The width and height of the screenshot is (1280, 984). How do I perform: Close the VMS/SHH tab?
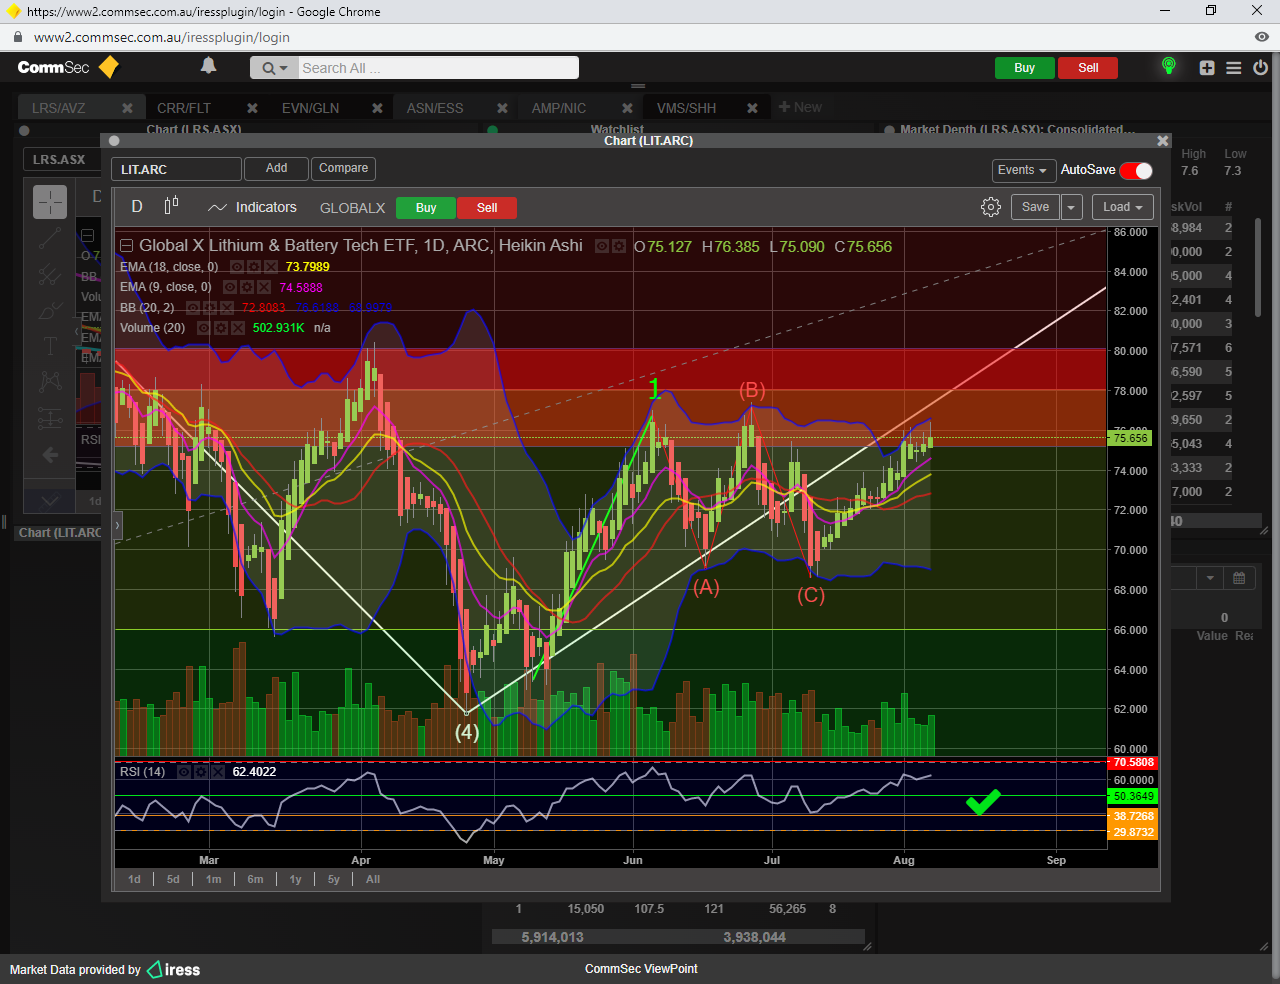(752, 108)
